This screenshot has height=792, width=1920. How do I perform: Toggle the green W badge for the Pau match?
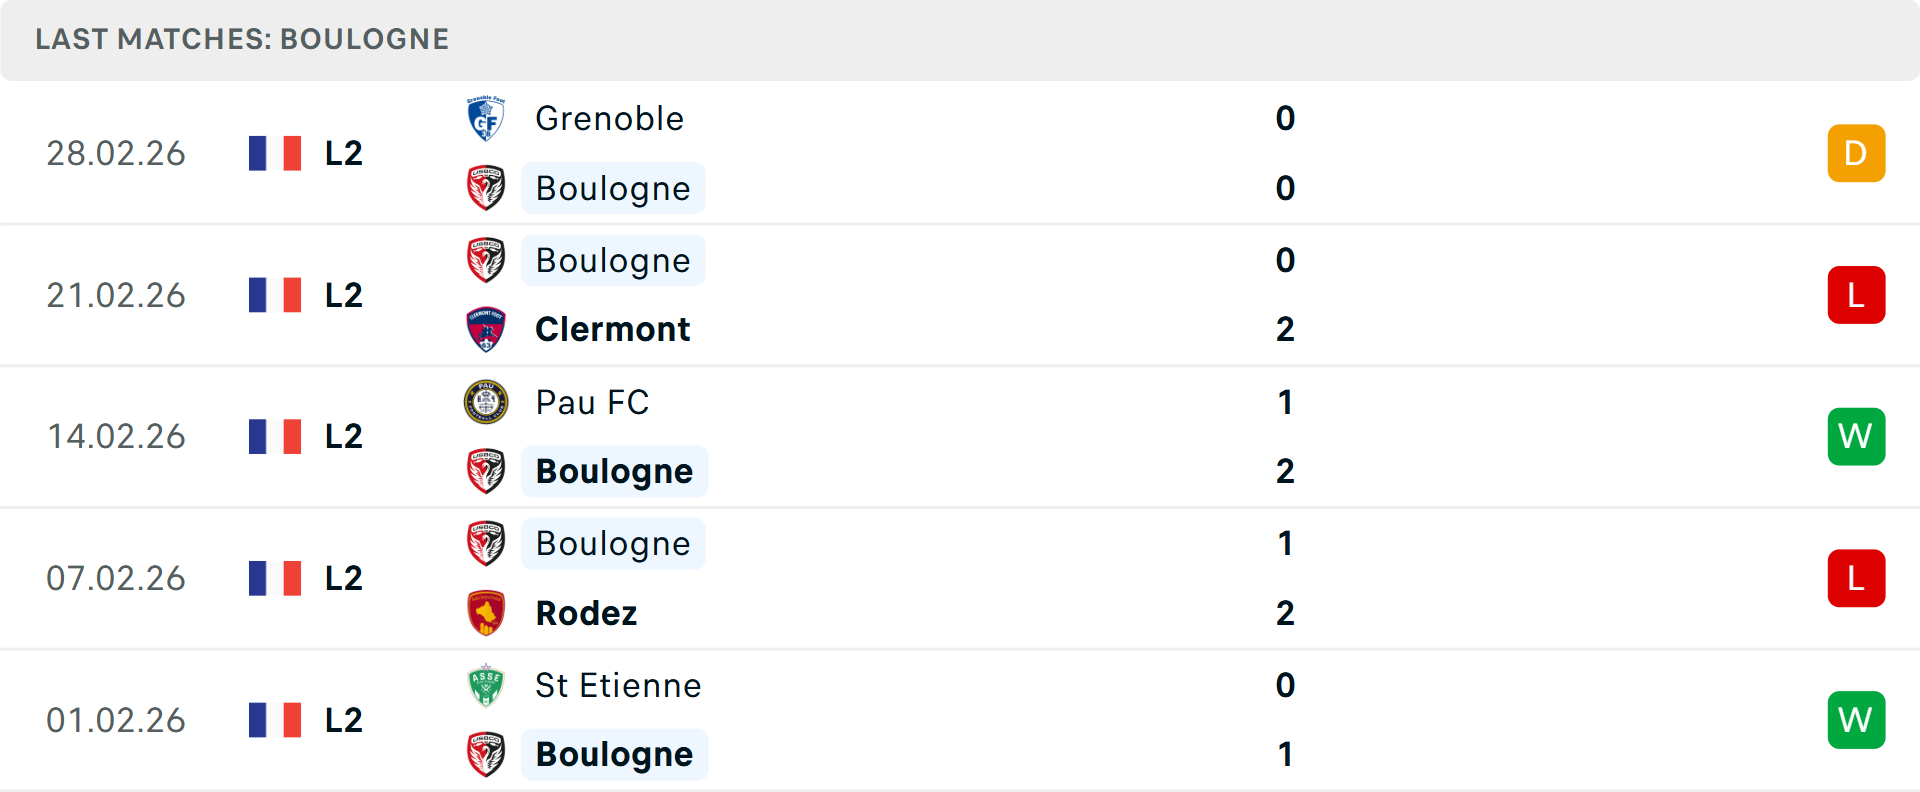click(1857, 436)
